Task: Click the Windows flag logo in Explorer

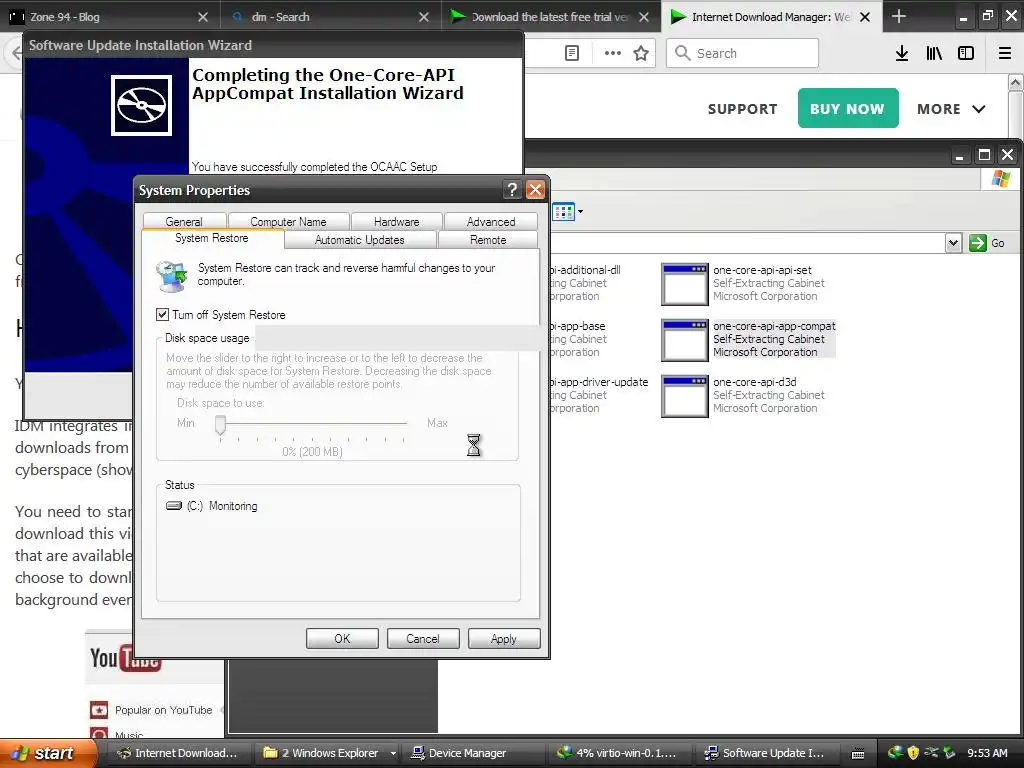Action: click(x=1000, y=179)
